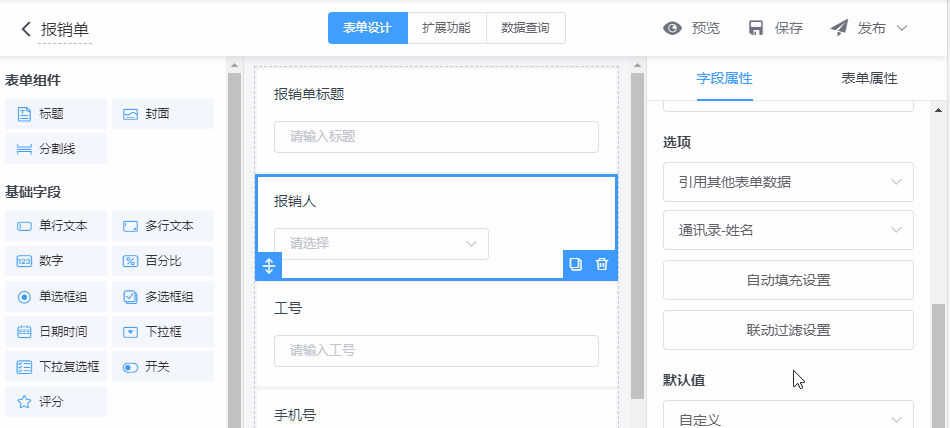Click the right panel vertical scrollbar
The image size is (950, 428).
tap(938, 360)
